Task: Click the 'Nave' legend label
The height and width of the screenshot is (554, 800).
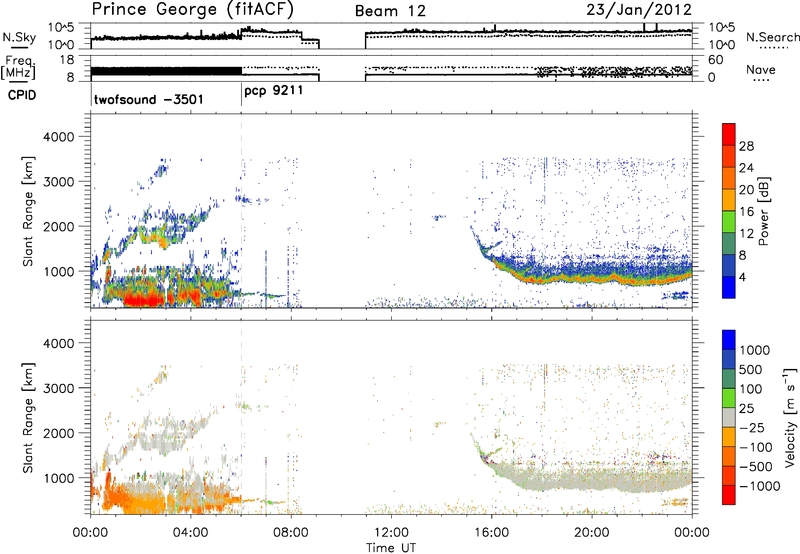Action: click(761, 69)
